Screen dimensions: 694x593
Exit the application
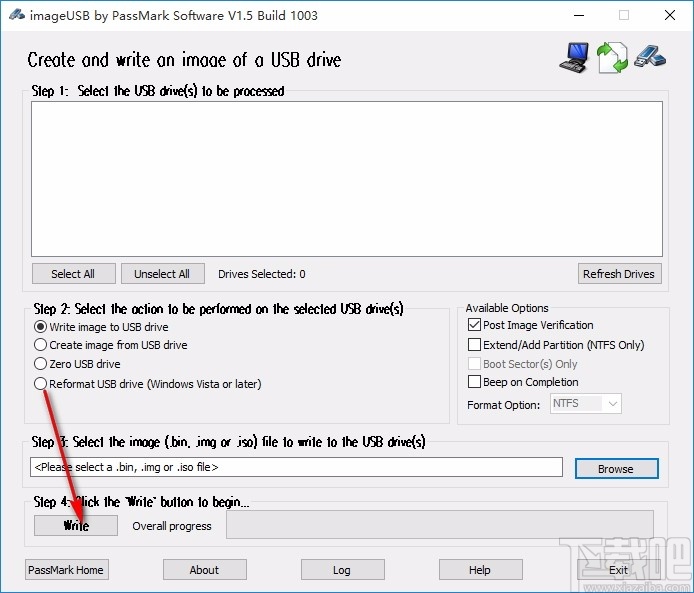[619, 570]
